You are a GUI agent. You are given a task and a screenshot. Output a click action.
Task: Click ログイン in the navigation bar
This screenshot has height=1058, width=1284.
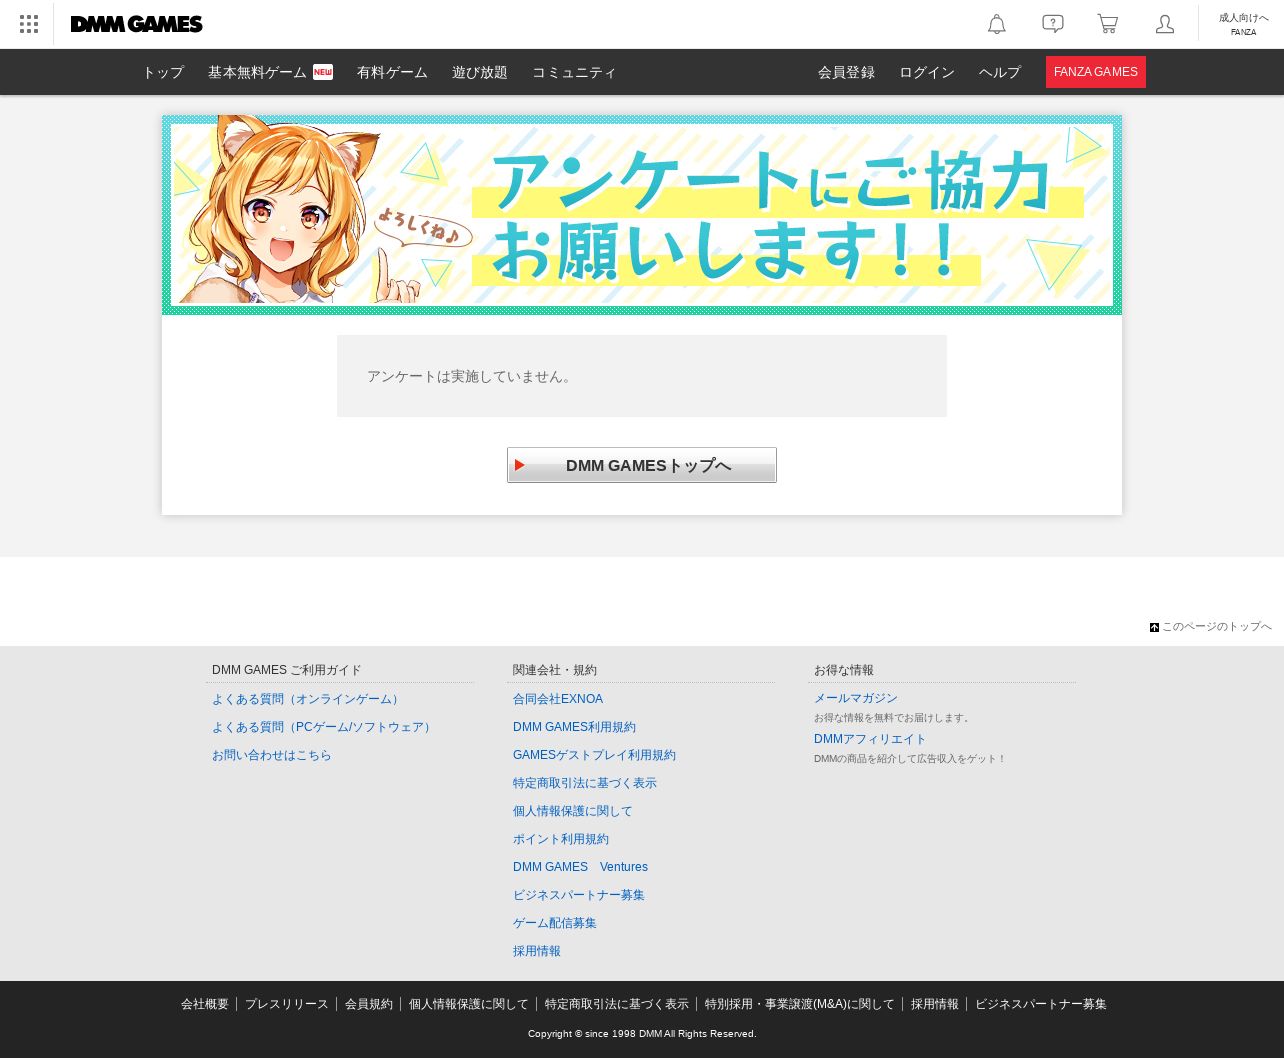pos(927,72)
